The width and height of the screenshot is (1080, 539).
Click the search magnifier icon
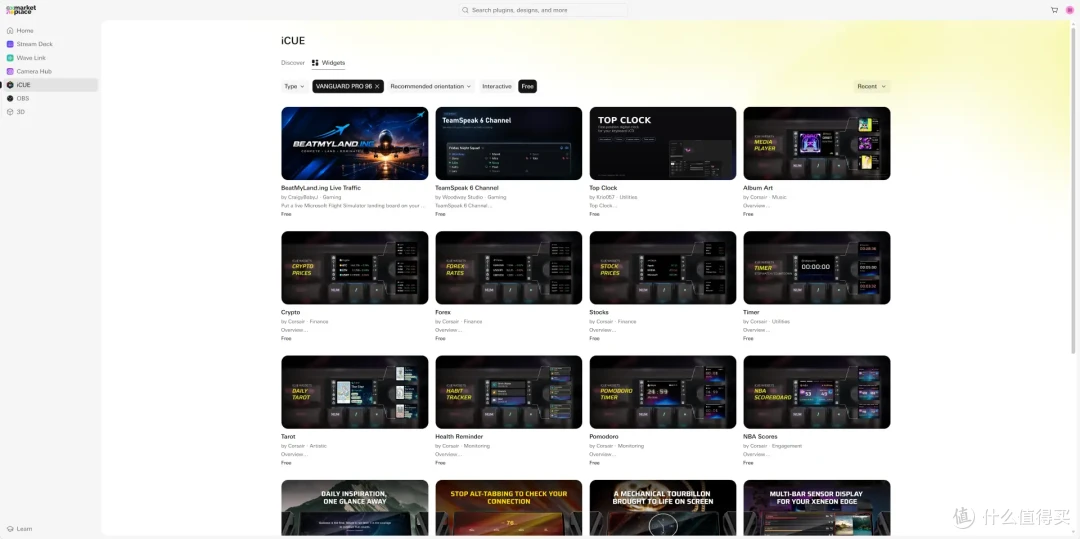click(x=466, y=10)
